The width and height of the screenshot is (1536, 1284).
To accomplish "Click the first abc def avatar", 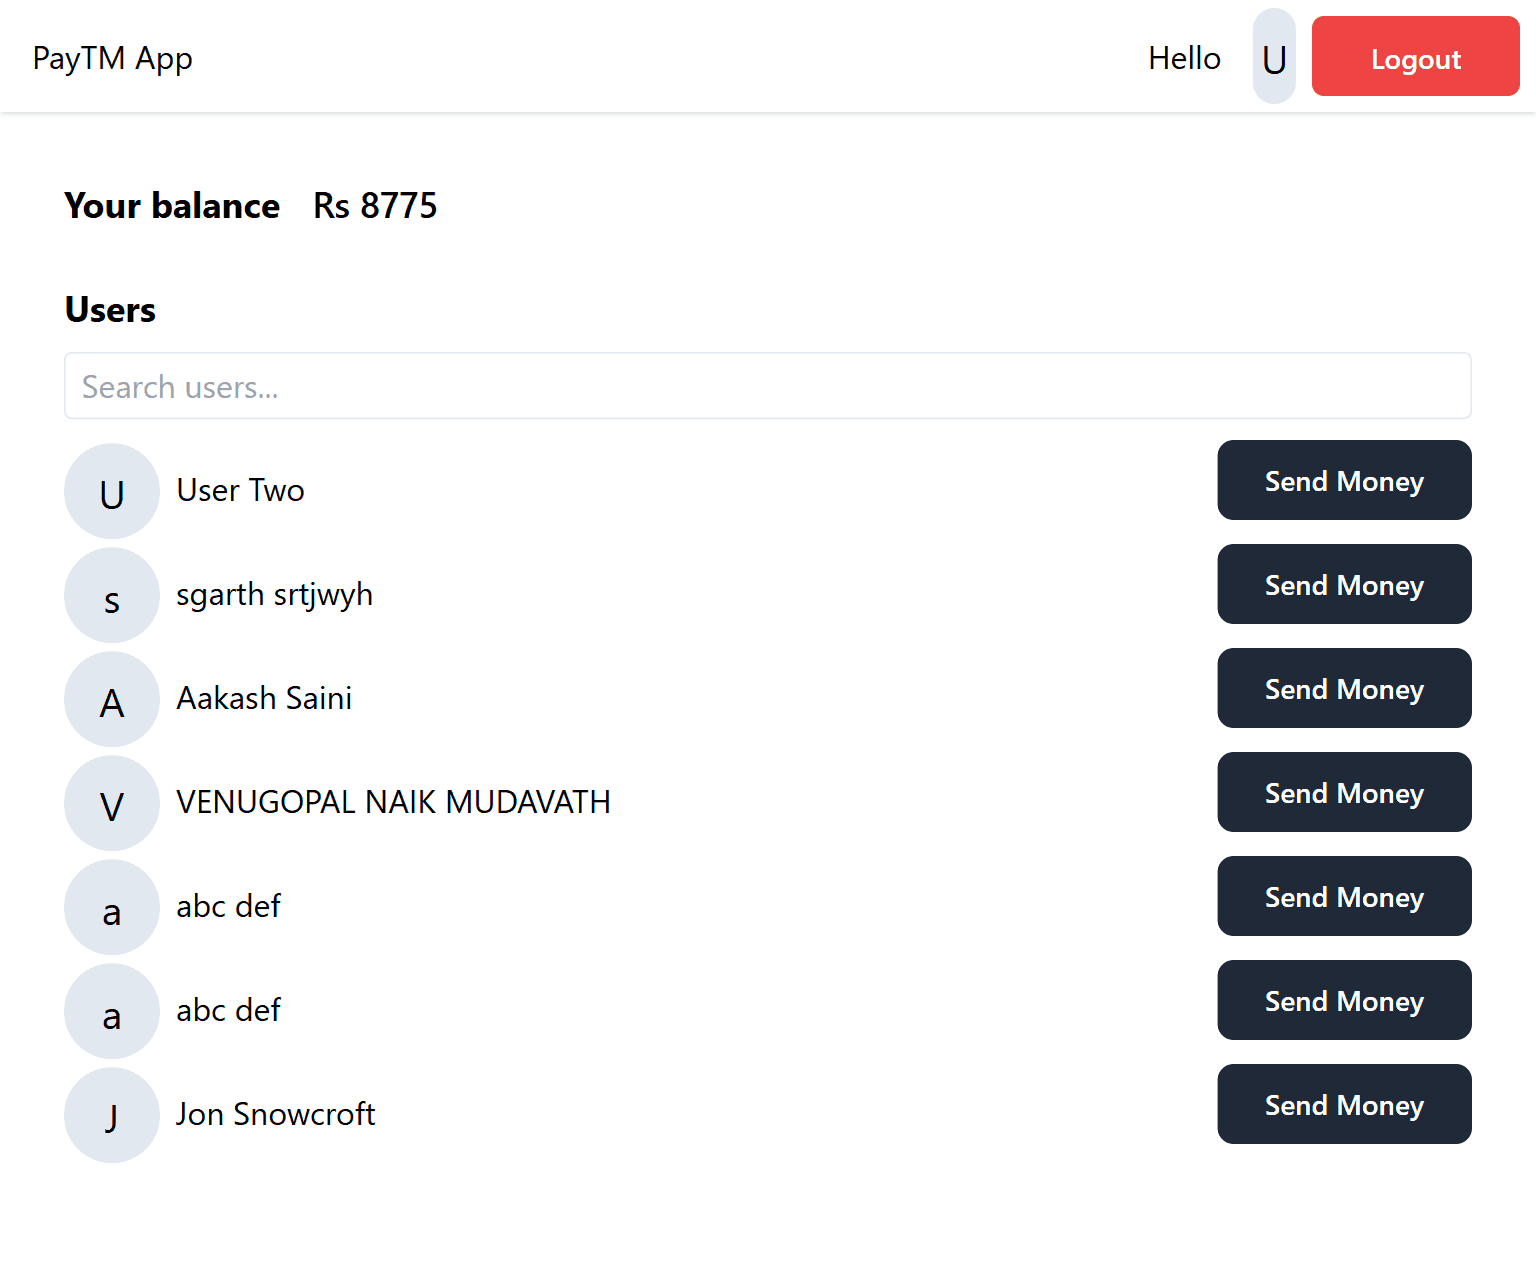I will coord(112,907).
